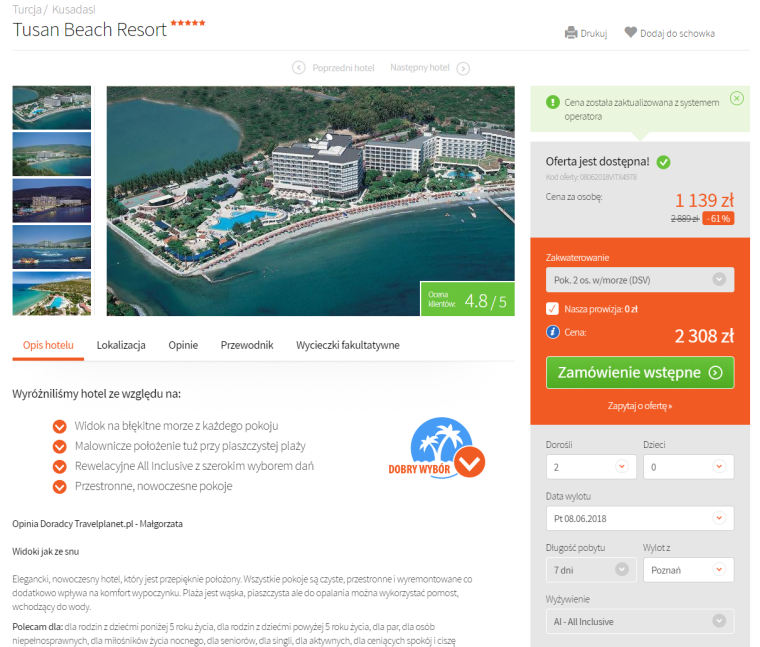Click the Tusan Beach Resort title
The width and height of the screenshot is (760, 647).
coord(90,30)
